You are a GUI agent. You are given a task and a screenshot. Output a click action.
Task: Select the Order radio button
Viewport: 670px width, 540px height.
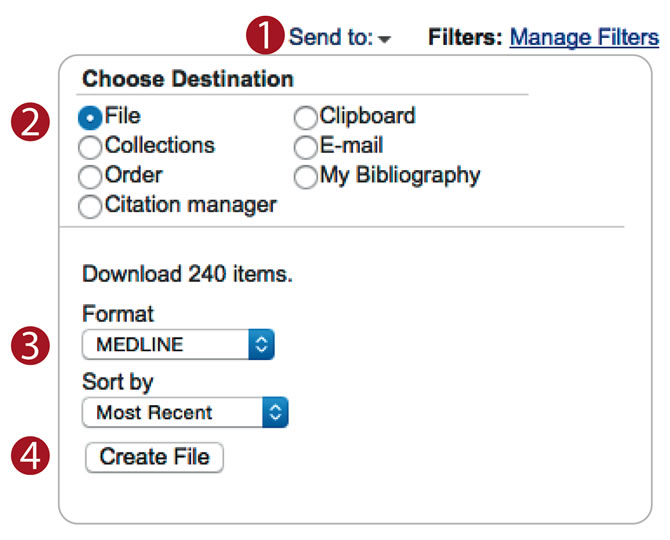(90, 176)
